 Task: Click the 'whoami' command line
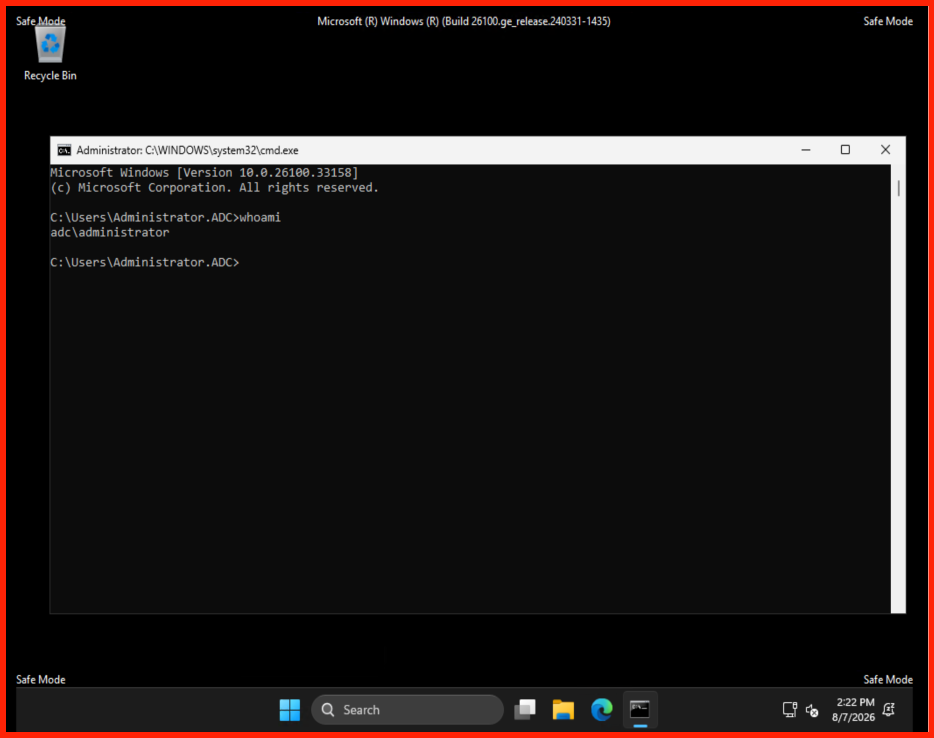click(x=166, y=217)
